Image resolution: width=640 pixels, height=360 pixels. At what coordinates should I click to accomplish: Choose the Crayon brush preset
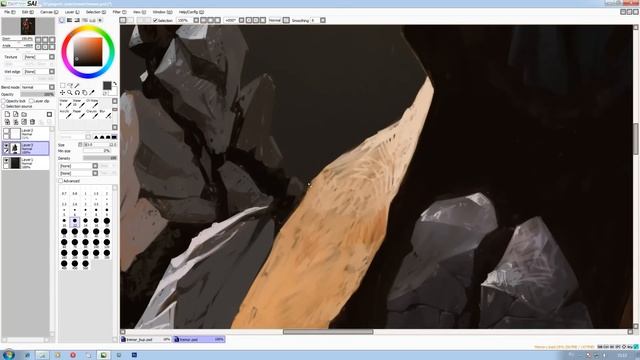pos(91,114)
